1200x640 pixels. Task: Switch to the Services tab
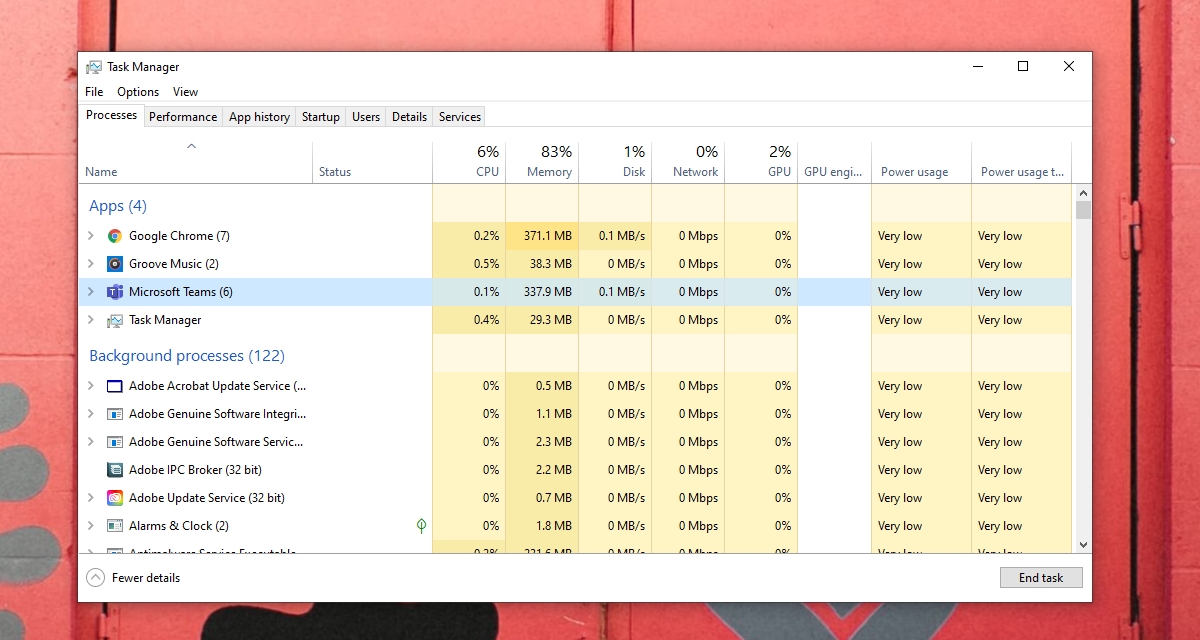click(460, 117)
